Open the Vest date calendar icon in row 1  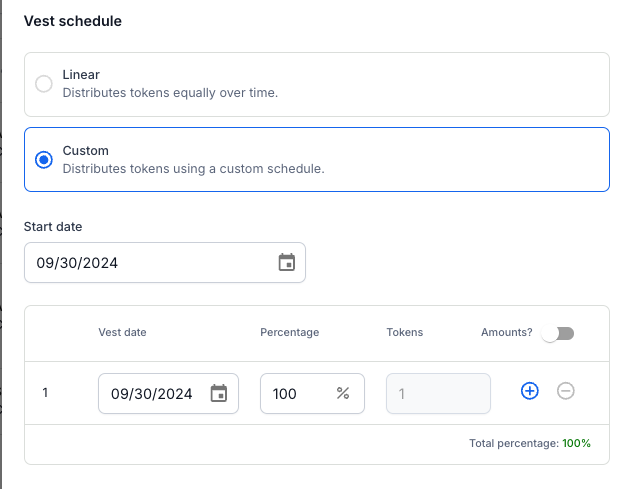[219, 393]
